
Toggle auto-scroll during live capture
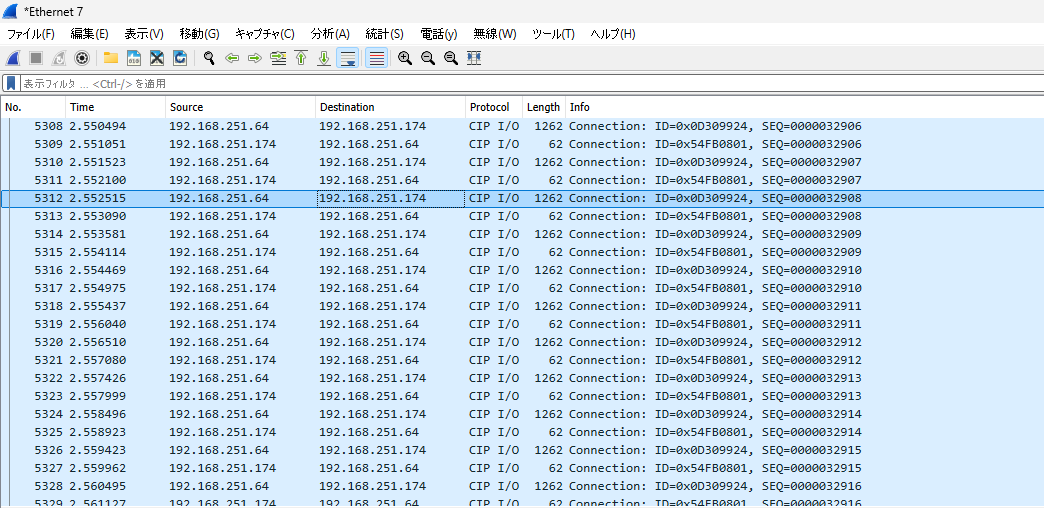click(x=348, y=58)
